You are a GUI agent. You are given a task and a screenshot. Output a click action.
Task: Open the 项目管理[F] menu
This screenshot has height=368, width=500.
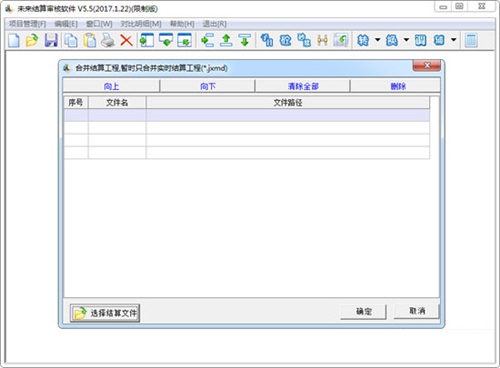tap(27, 24)
